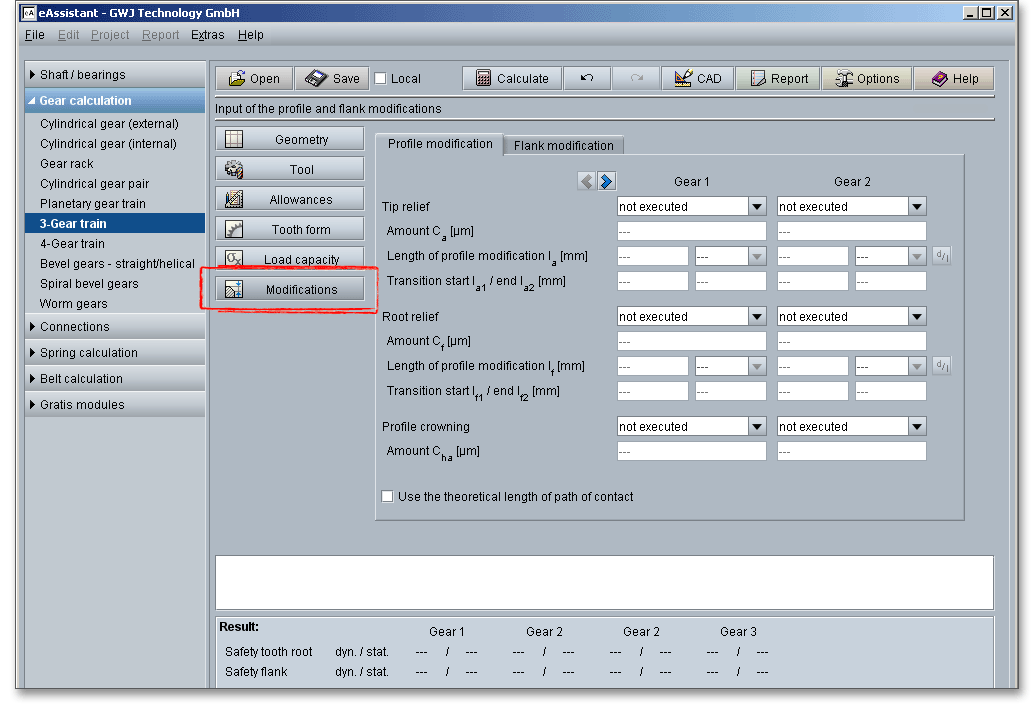Select Planetary gear train in the sidebar
Screen dimensions: 1034x704
coord(93,204)
